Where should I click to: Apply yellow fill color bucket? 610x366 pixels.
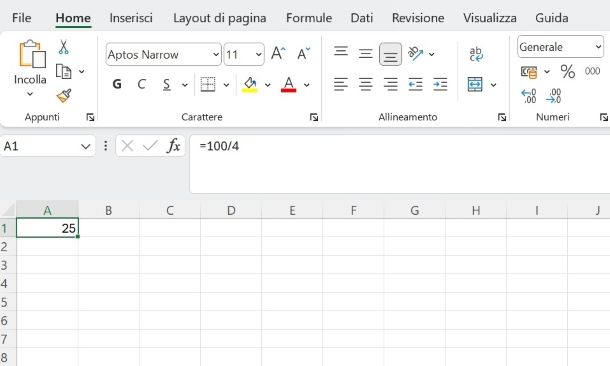(250, 84)
